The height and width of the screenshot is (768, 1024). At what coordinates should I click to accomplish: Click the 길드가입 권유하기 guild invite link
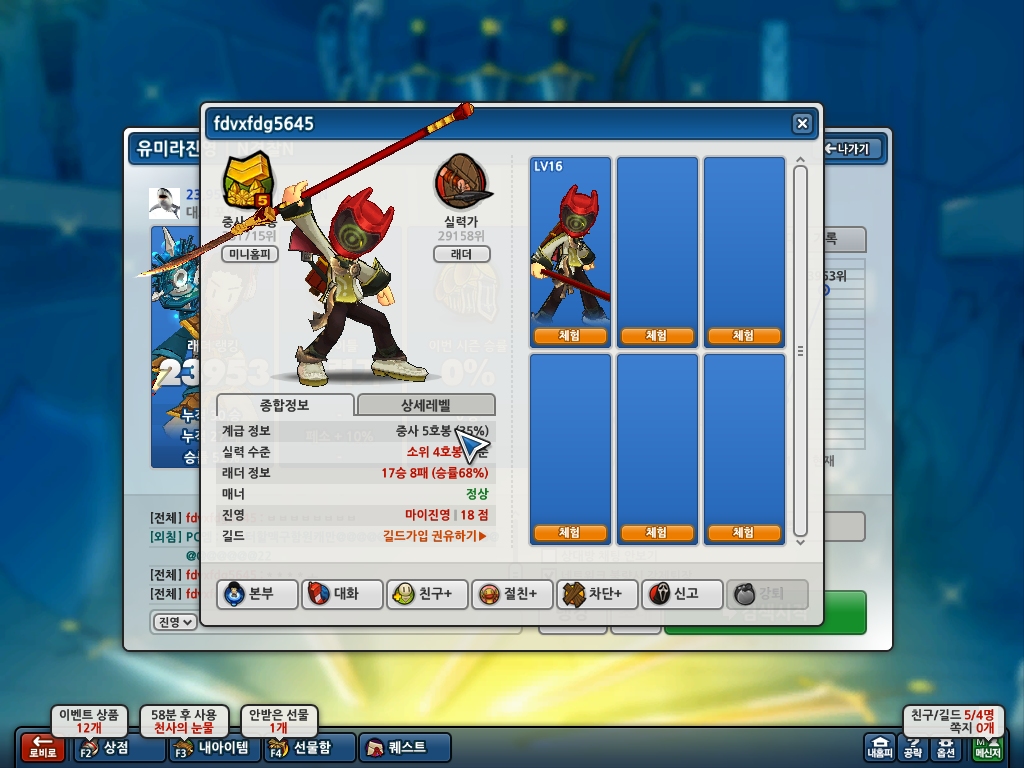click(435, 536)
